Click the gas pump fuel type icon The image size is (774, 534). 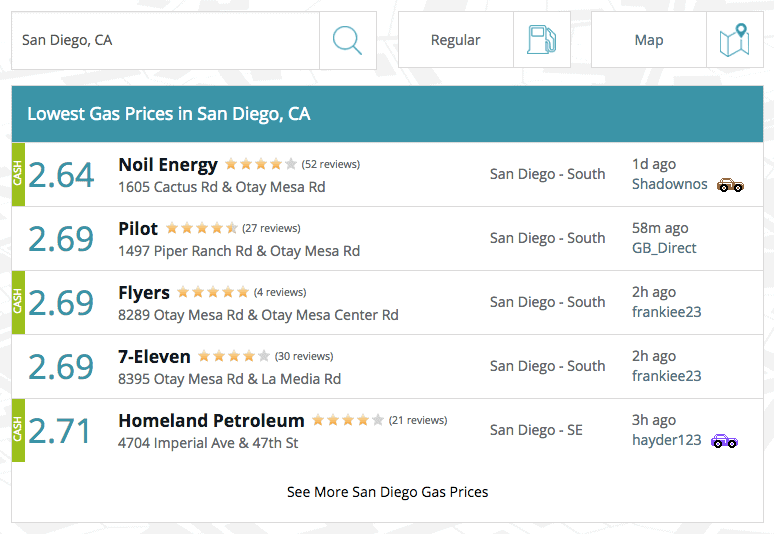542,39
